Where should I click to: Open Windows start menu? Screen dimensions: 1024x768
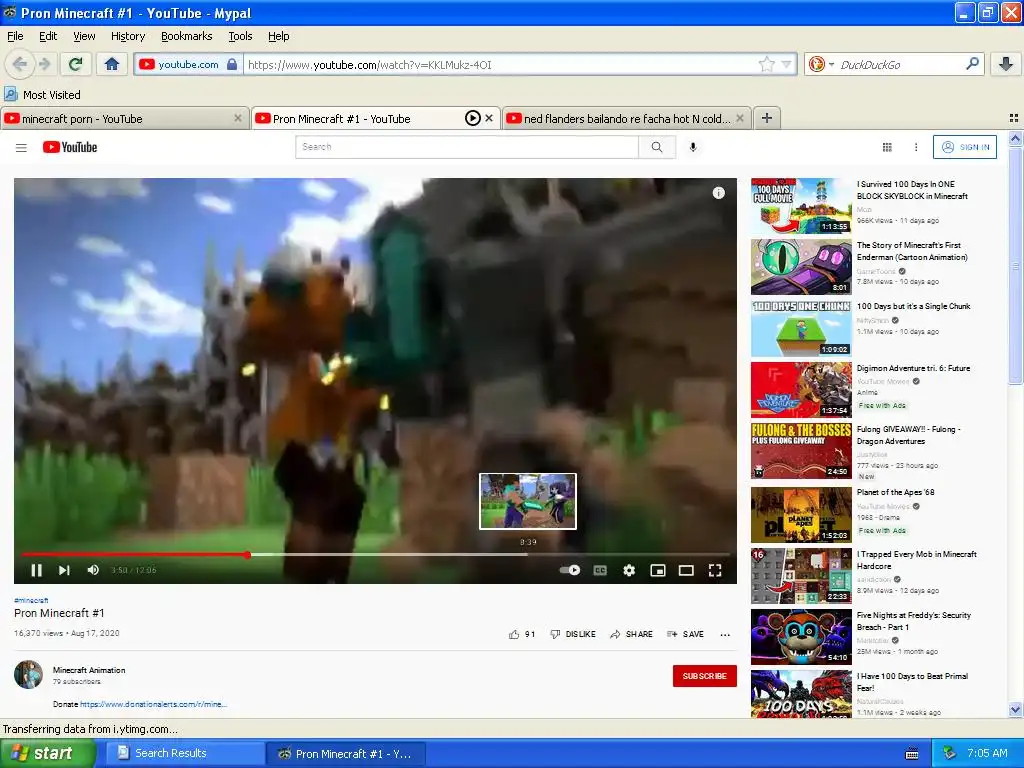point(47,753)
